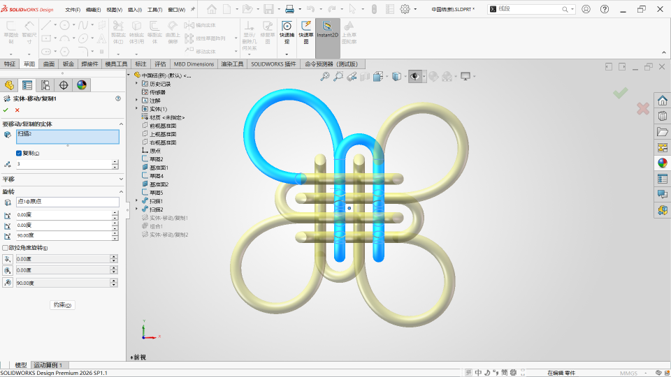Collapse the ribbon with the chevron arrow
This screenshot has height=377, width=671.
pyautogui.click(x=664, y=53)
